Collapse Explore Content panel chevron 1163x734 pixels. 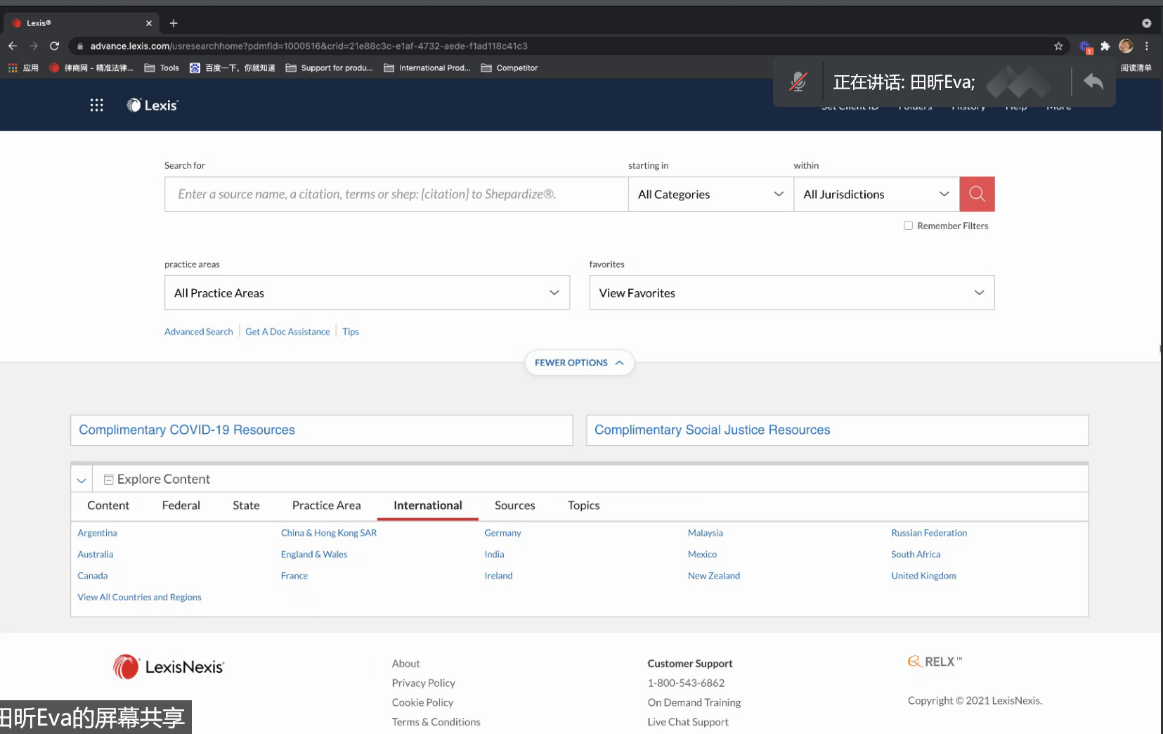pyautogui.click(x=82, y=480)
